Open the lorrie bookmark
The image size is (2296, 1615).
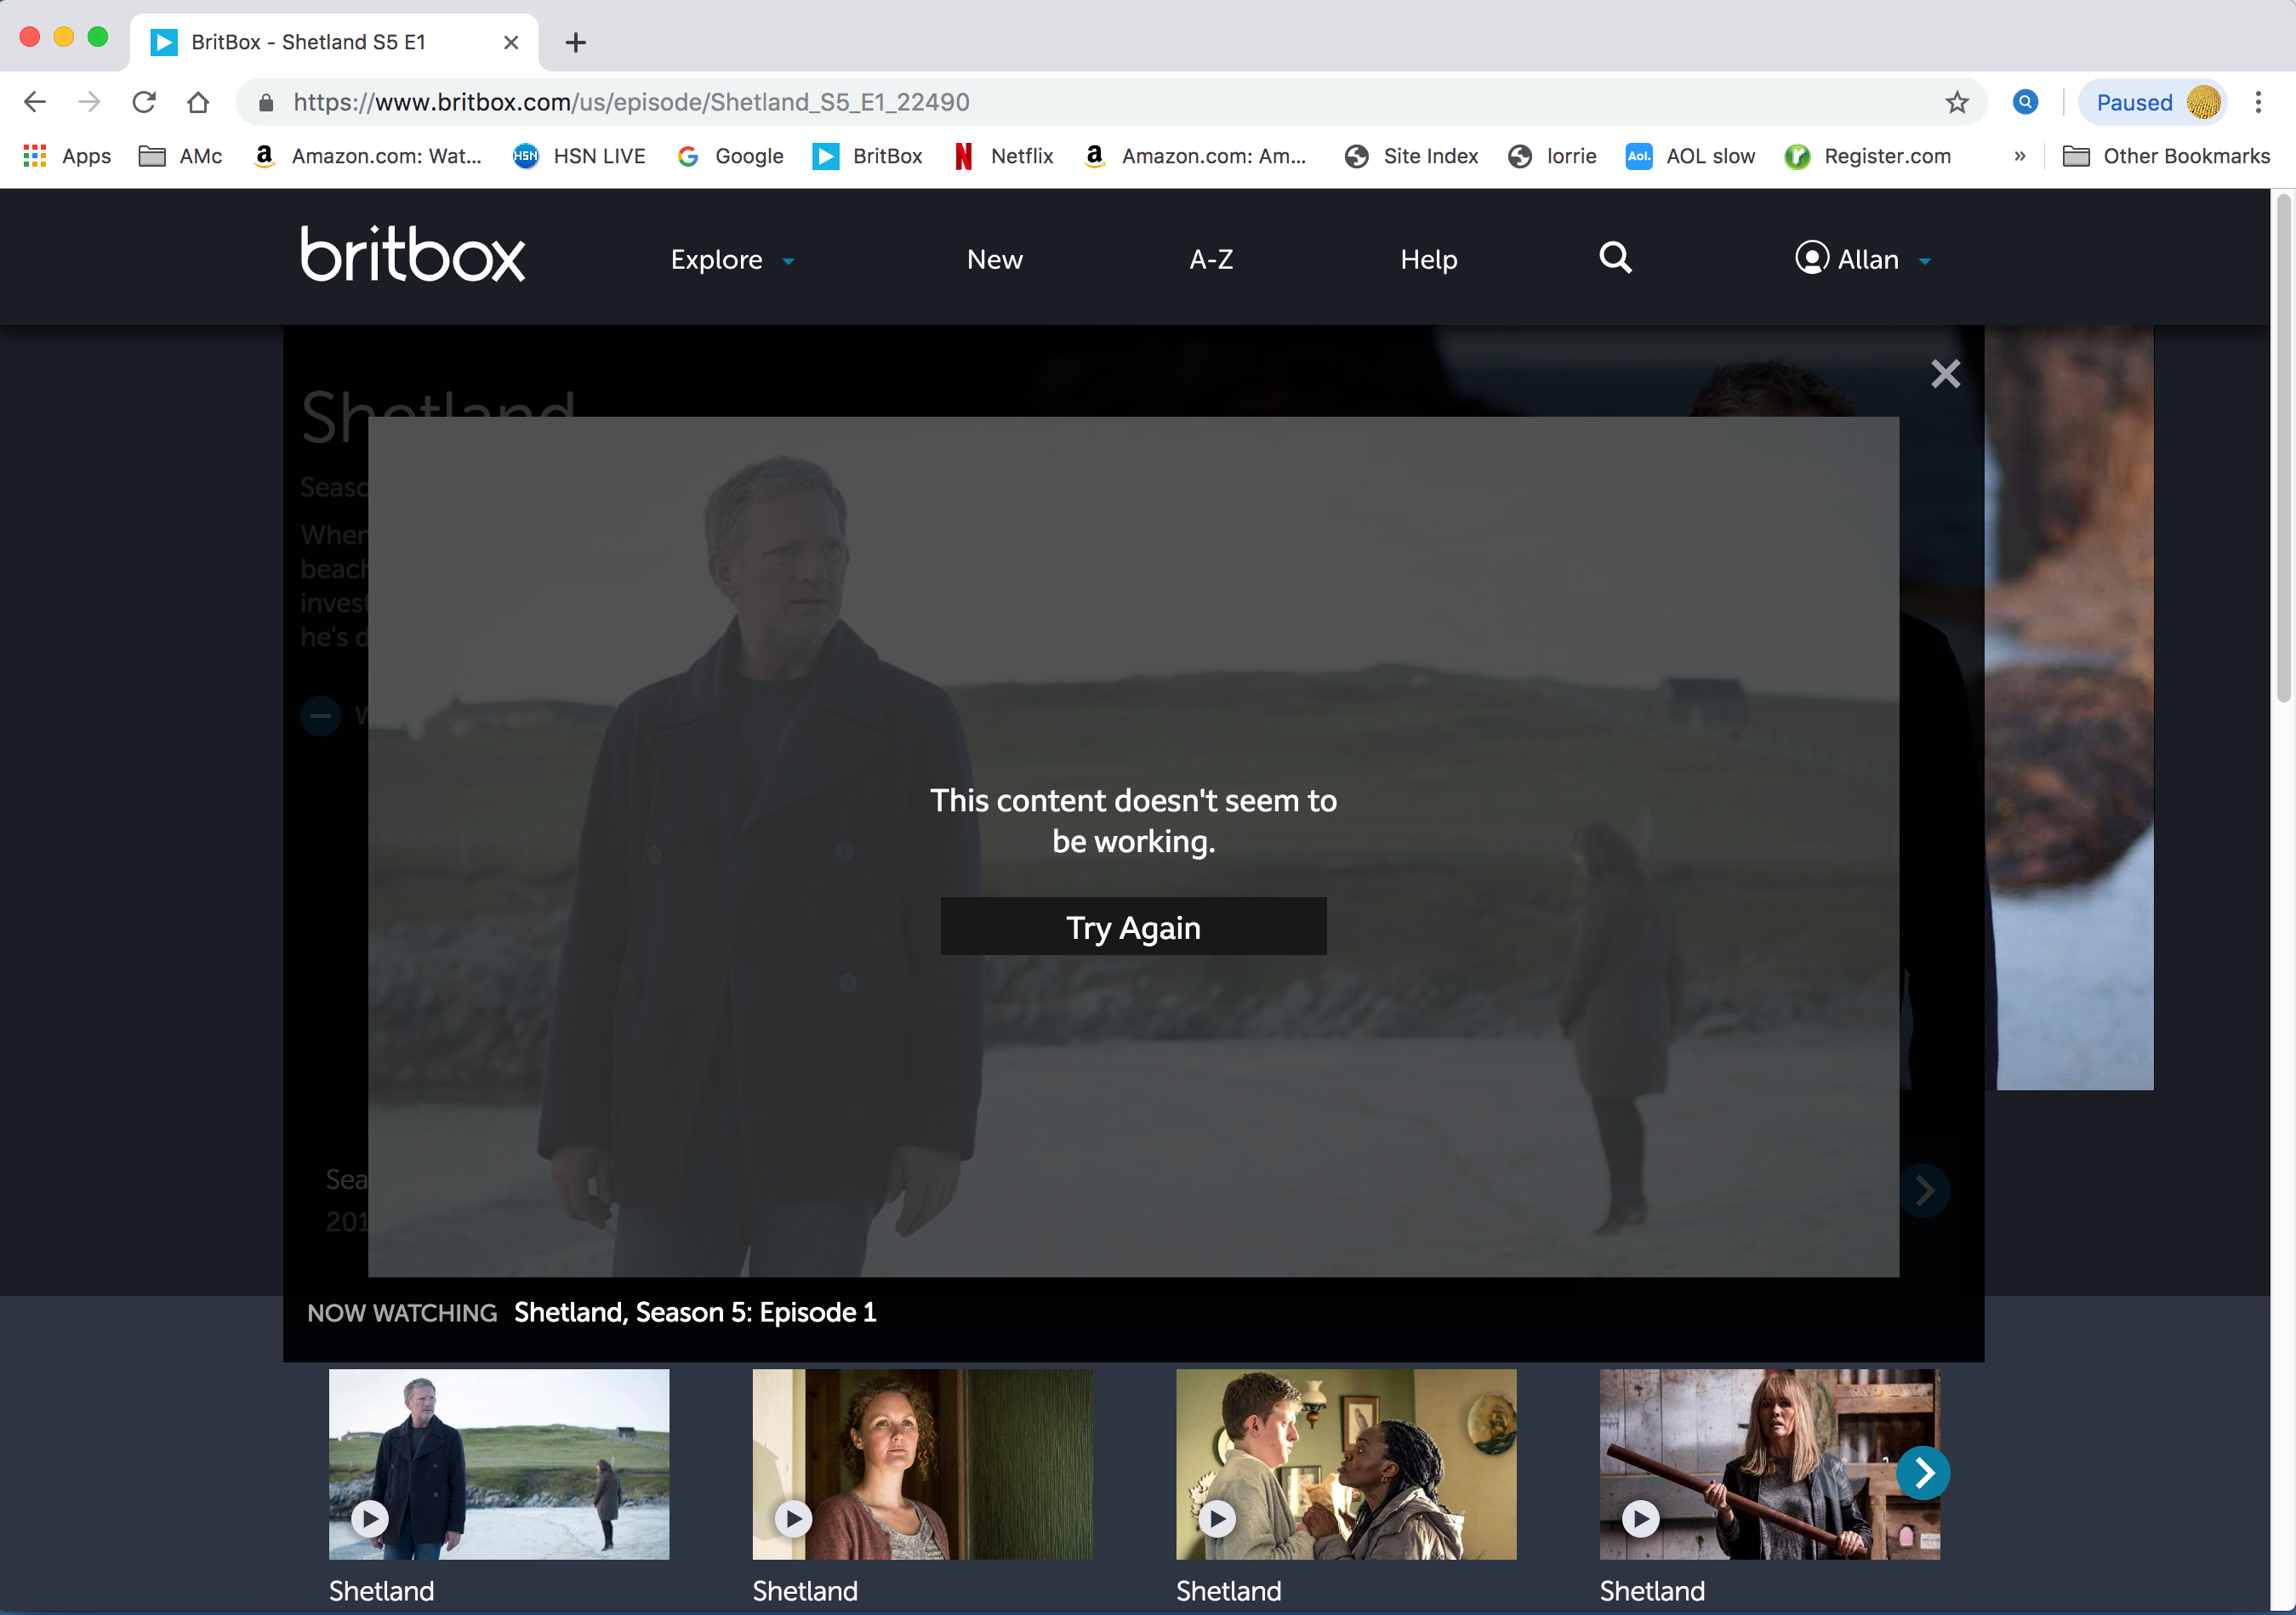1553,156
